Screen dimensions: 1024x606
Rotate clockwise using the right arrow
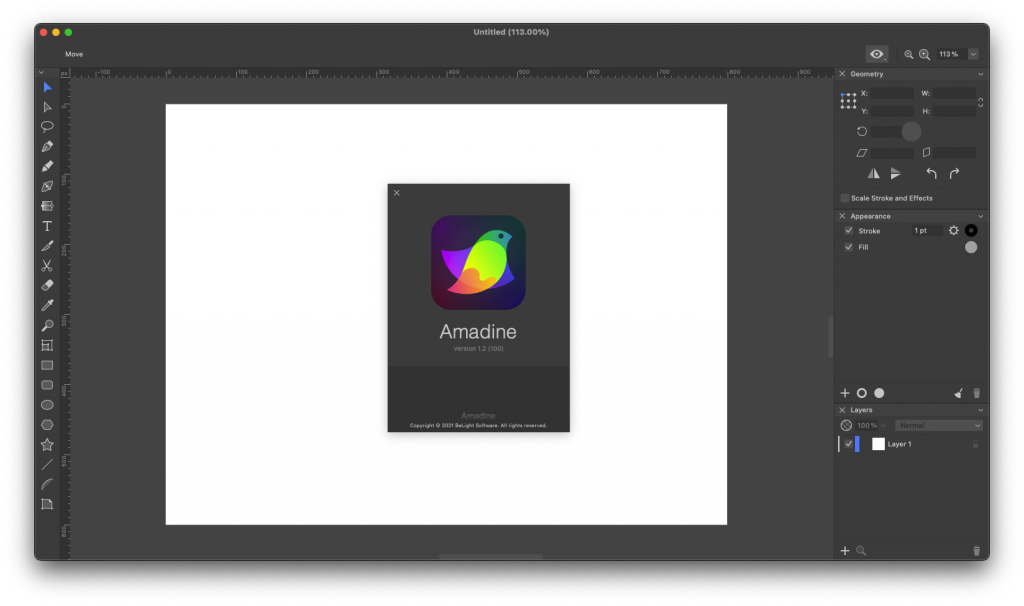point(954,174)
